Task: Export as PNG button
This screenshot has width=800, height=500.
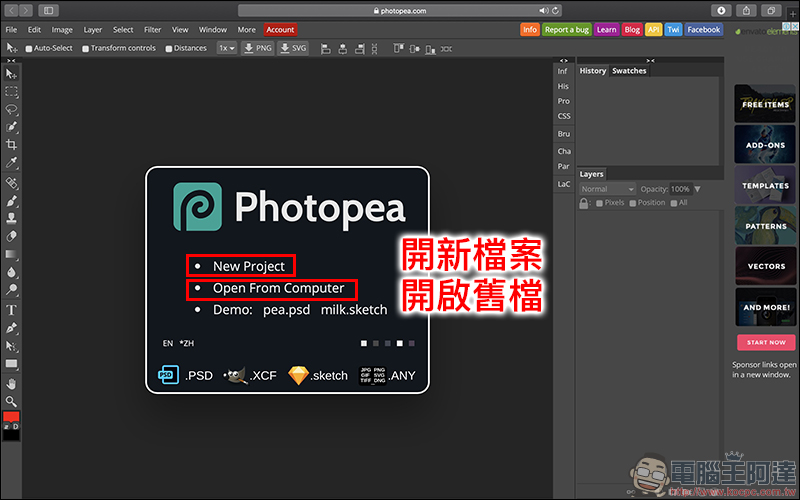Action: pyautogui.click(x=258, y=48)
